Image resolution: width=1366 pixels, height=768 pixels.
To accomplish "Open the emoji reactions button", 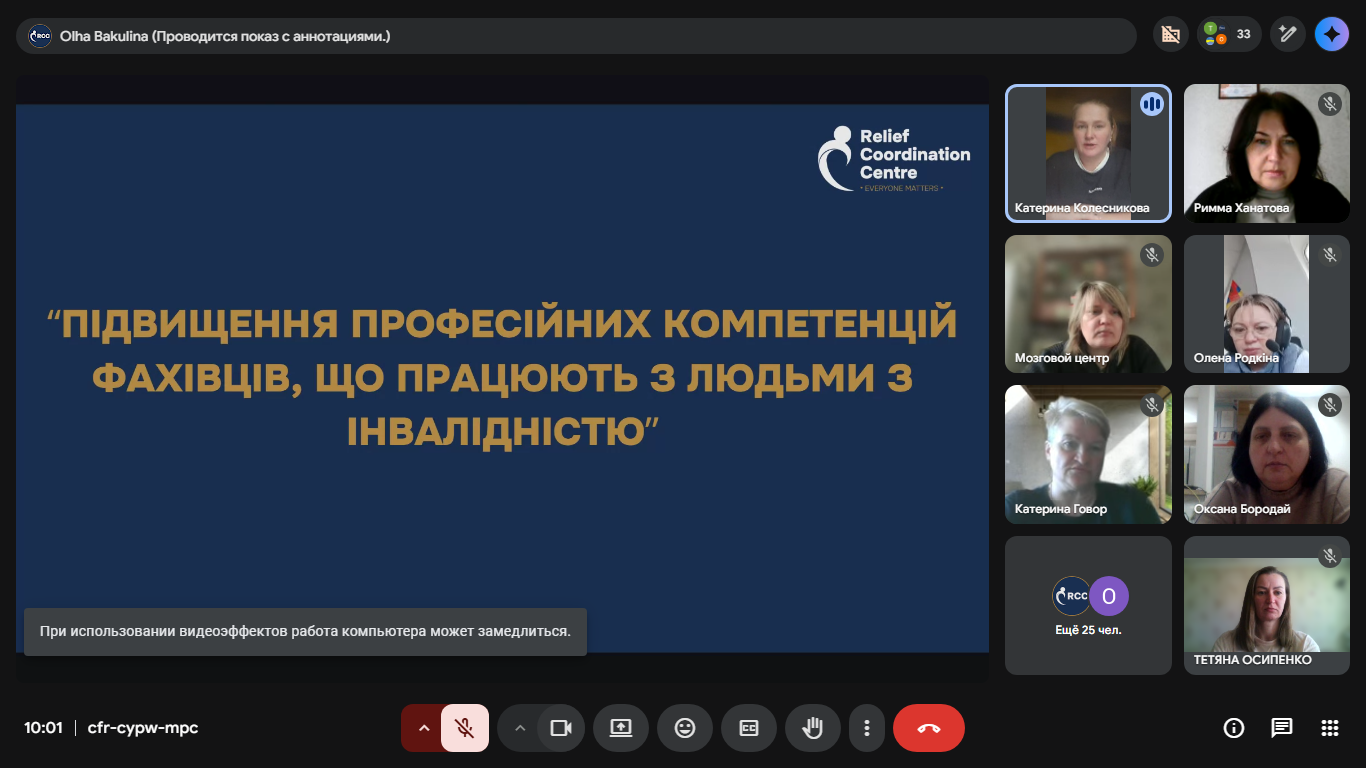I will tap(685, 728).
